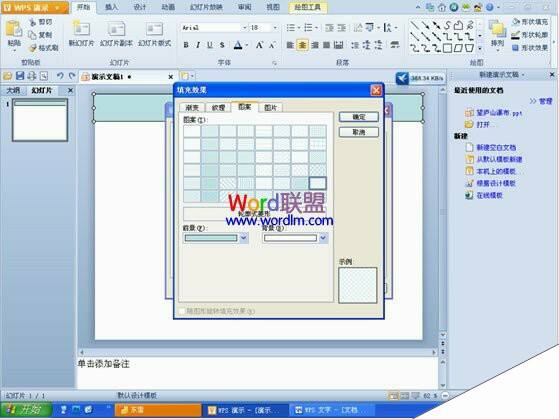Switch to the 动画 ribbon tab
The image size is (559, 419).
[x=168, y=7]
